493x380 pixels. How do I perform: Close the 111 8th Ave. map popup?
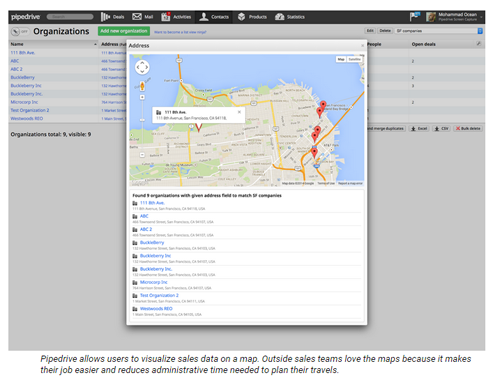(x=239, y=112)
